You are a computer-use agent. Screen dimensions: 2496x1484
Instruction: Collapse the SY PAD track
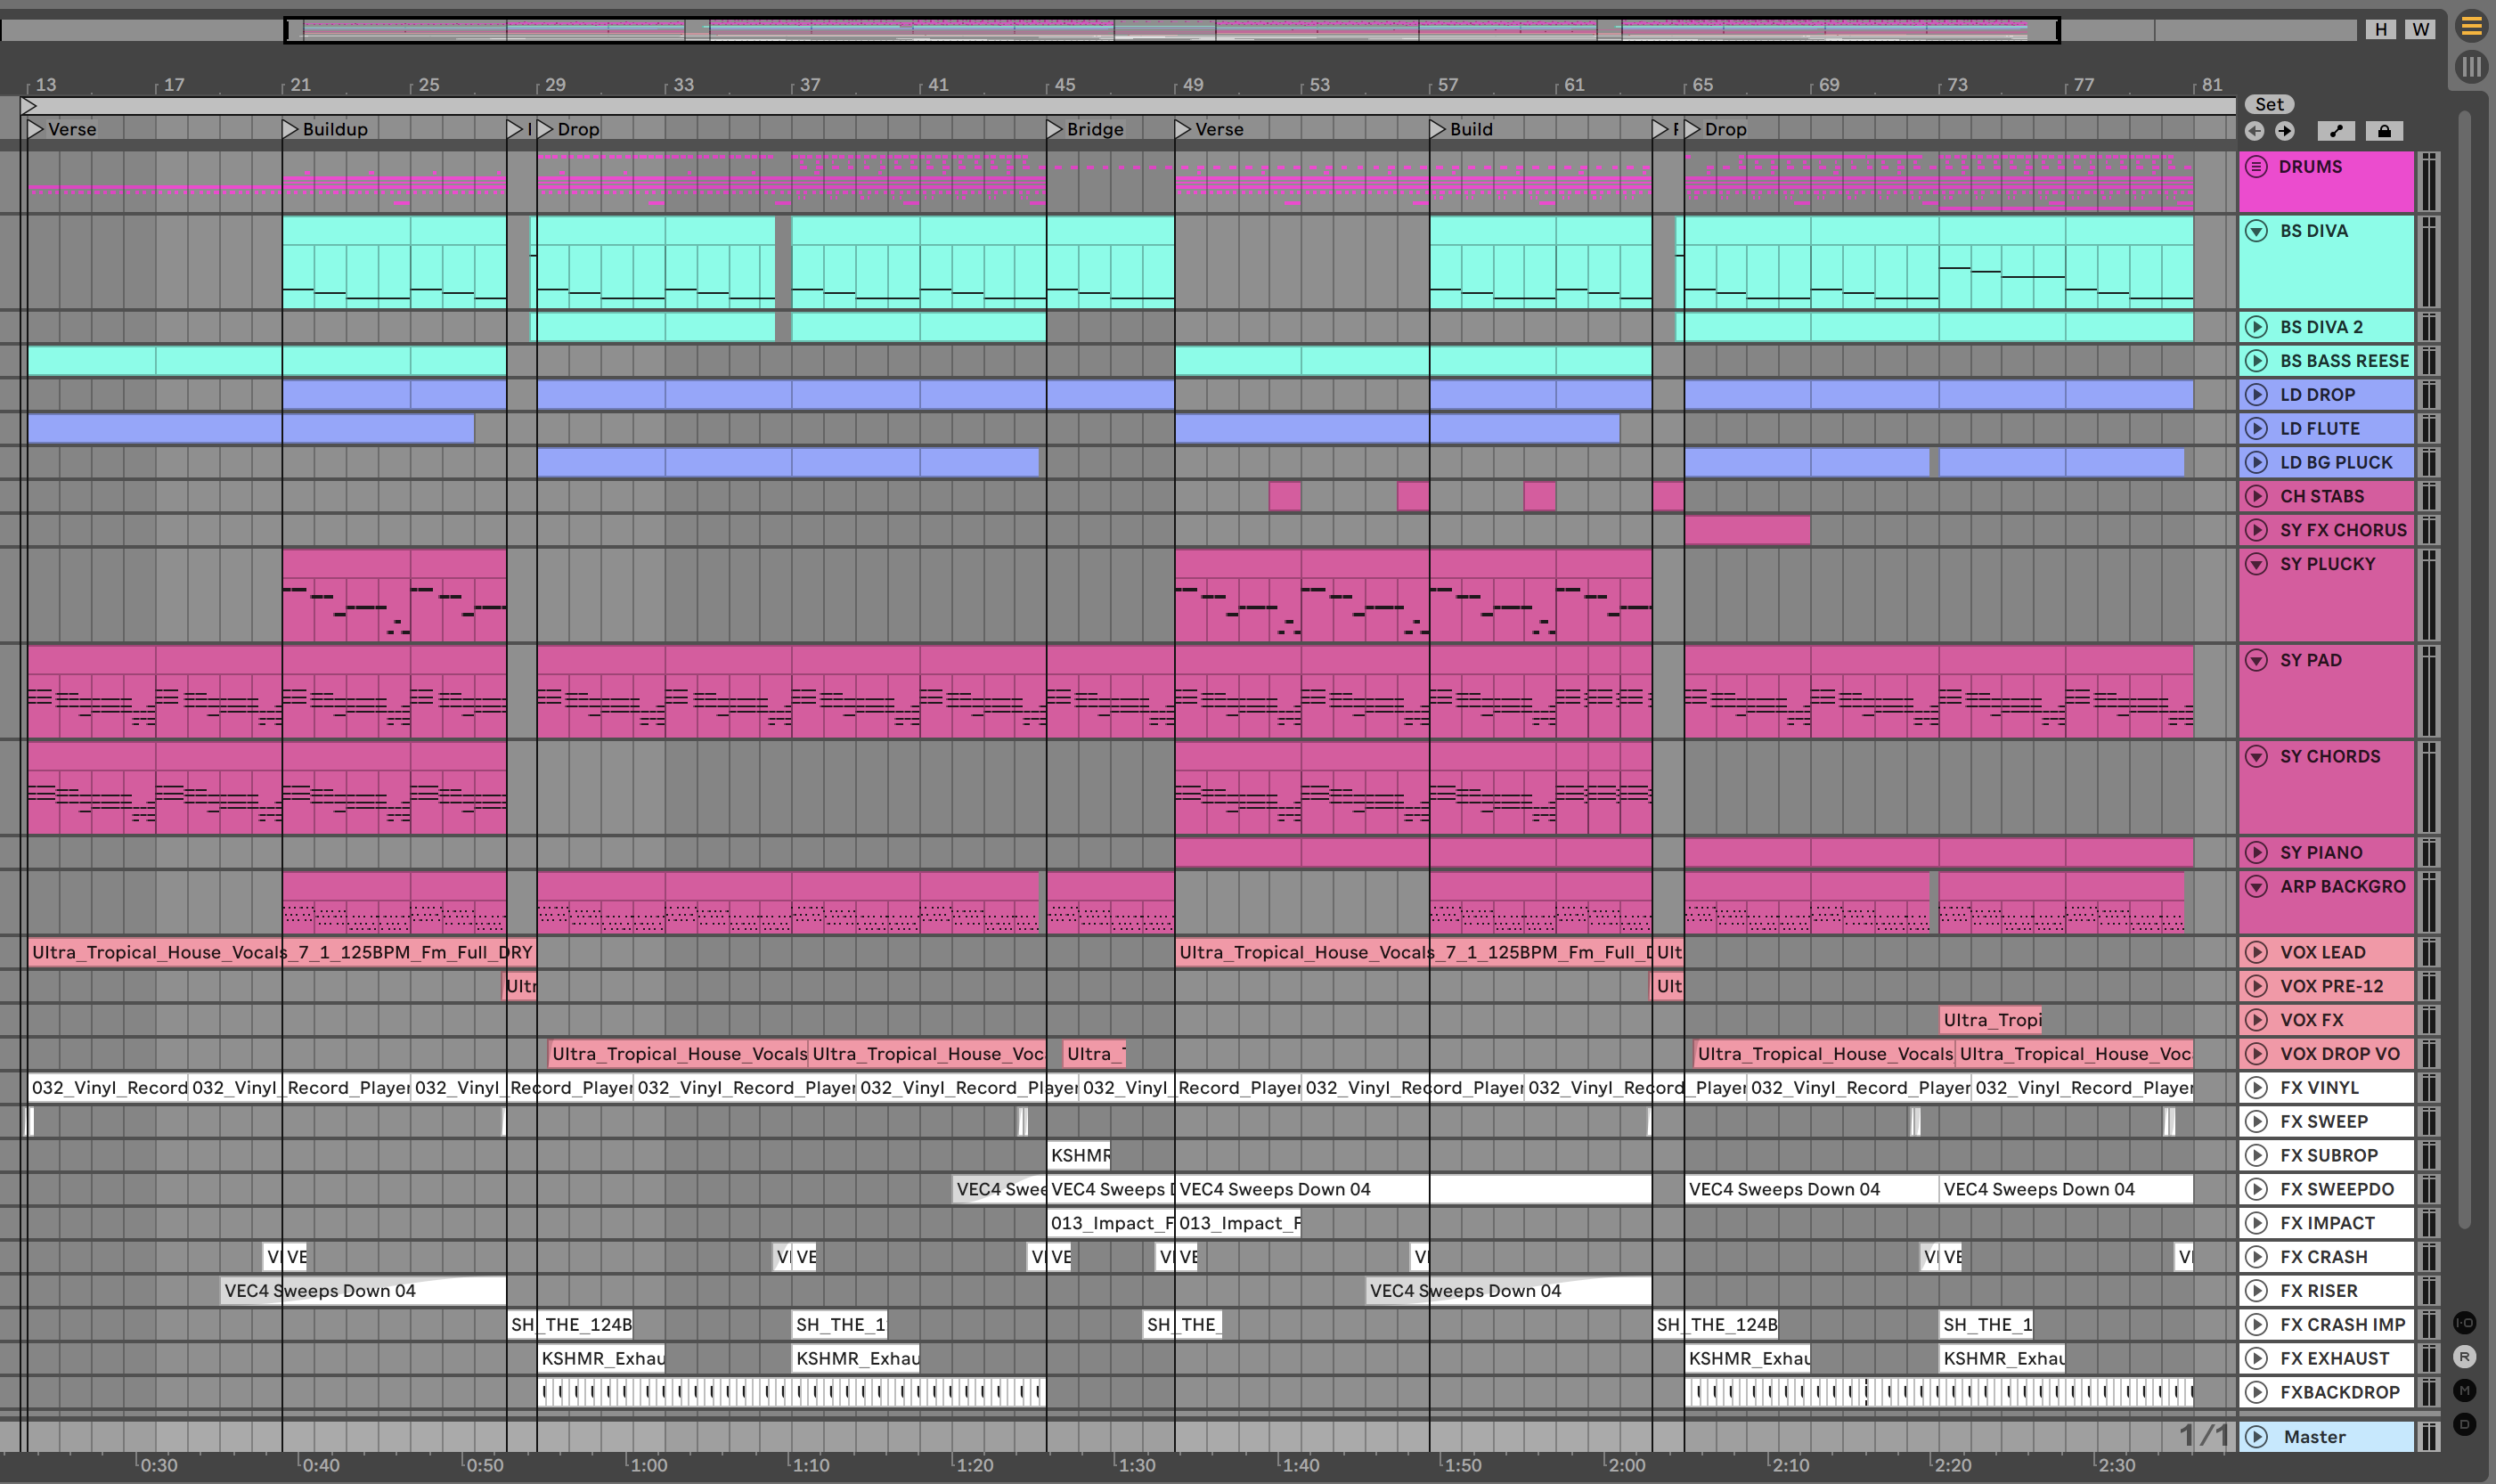[x=2256, y=660]
